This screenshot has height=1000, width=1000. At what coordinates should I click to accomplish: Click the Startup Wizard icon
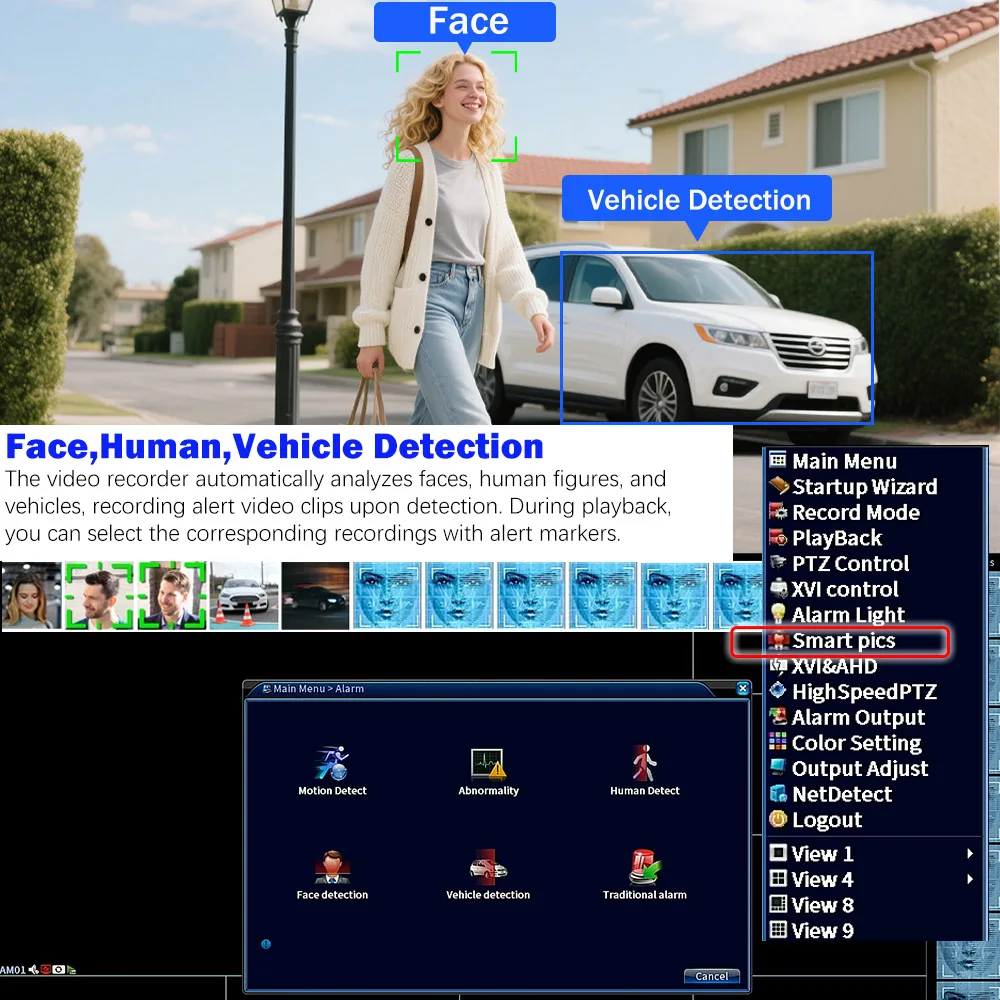point(778,486)
